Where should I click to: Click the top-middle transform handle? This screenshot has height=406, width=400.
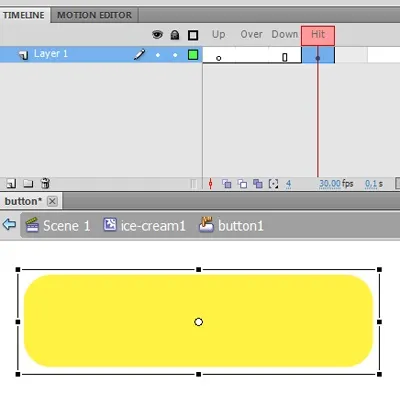[x=199, y=269]
